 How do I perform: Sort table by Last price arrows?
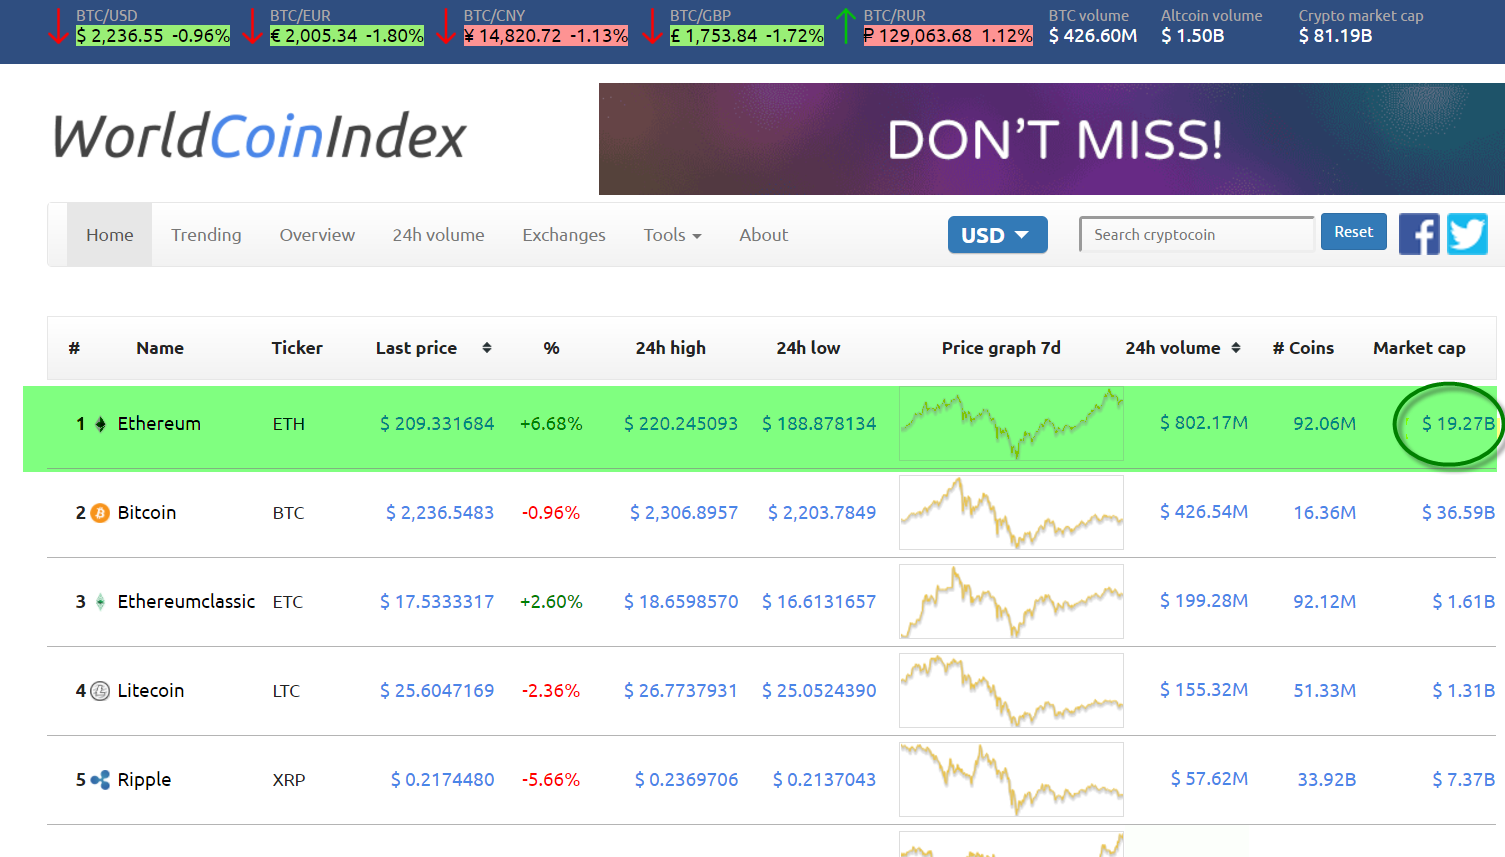point(487,348)
